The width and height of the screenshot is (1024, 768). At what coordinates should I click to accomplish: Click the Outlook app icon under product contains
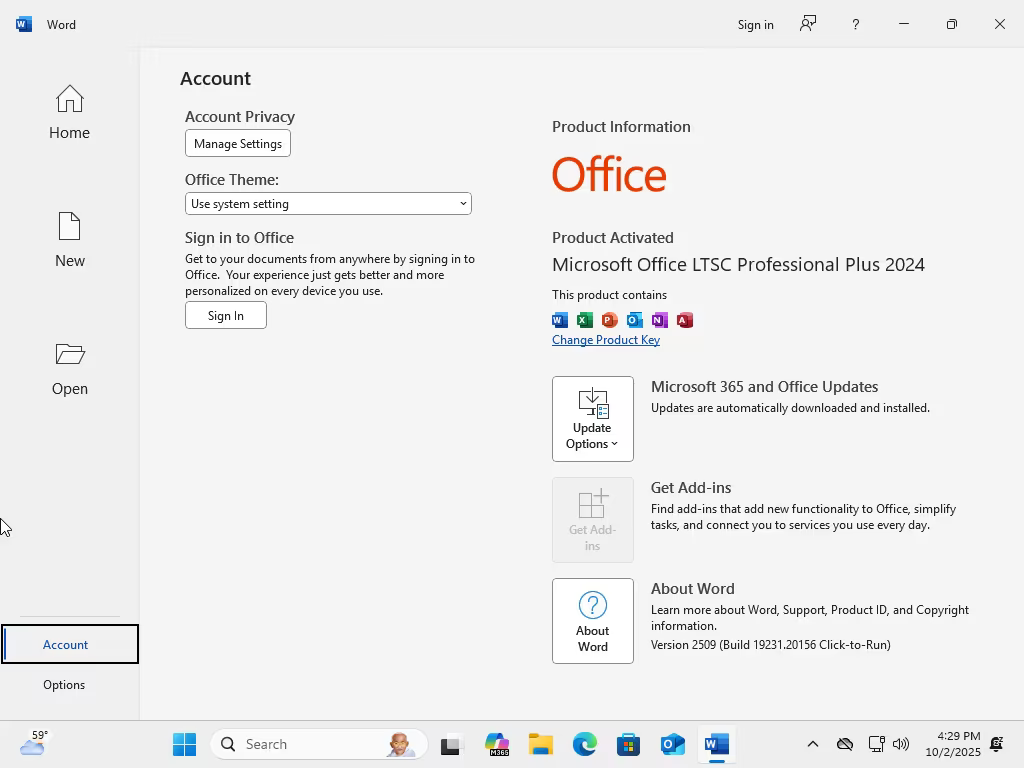point(634,320)
